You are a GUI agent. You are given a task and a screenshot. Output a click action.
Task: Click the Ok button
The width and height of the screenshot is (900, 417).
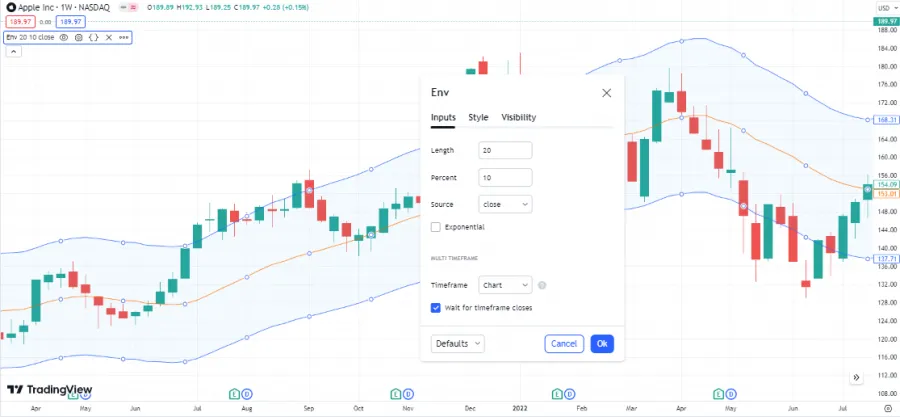click(601, 343)
